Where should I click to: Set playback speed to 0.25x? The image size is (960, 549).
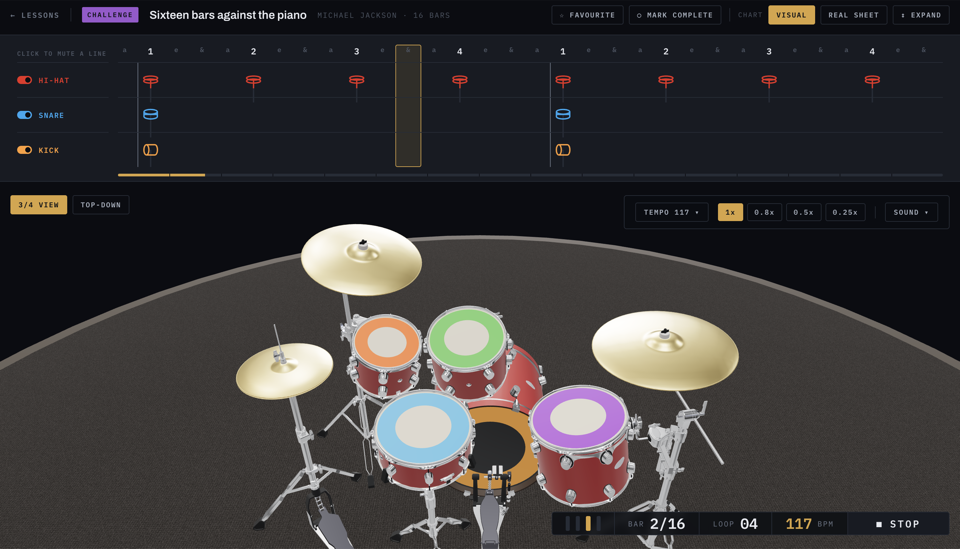(x=845, y=212)
